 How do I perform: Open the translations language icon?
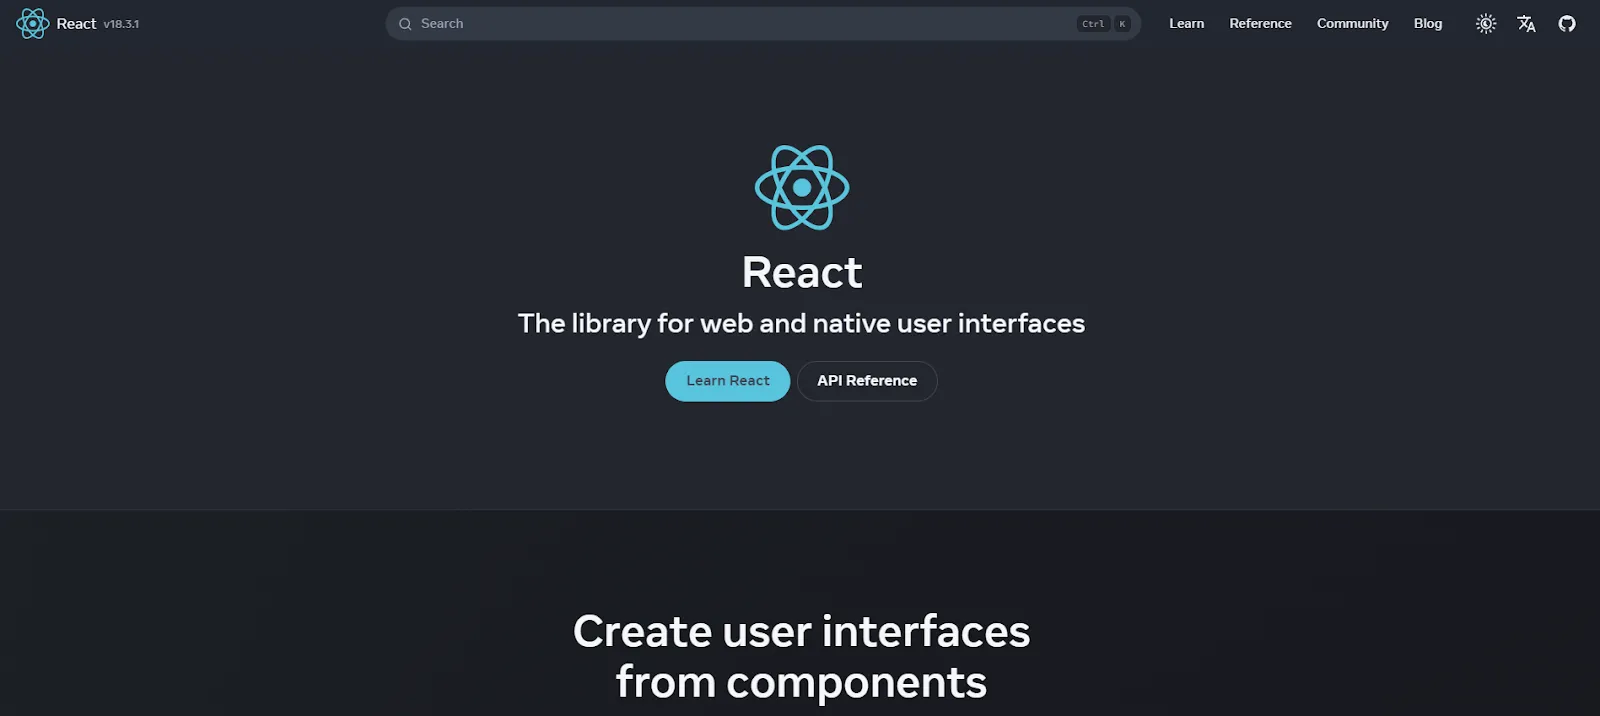pos(1526,24)
